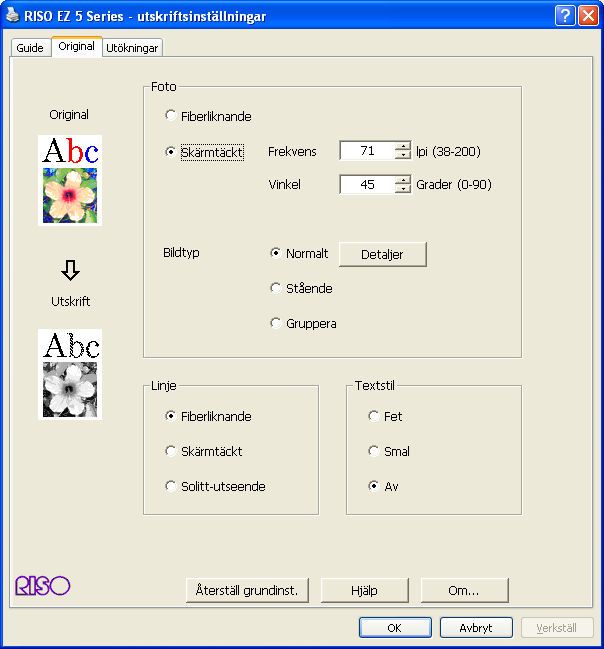
Task: Select Fiberliknande in the Foto group
Action: tap(208, 116)
